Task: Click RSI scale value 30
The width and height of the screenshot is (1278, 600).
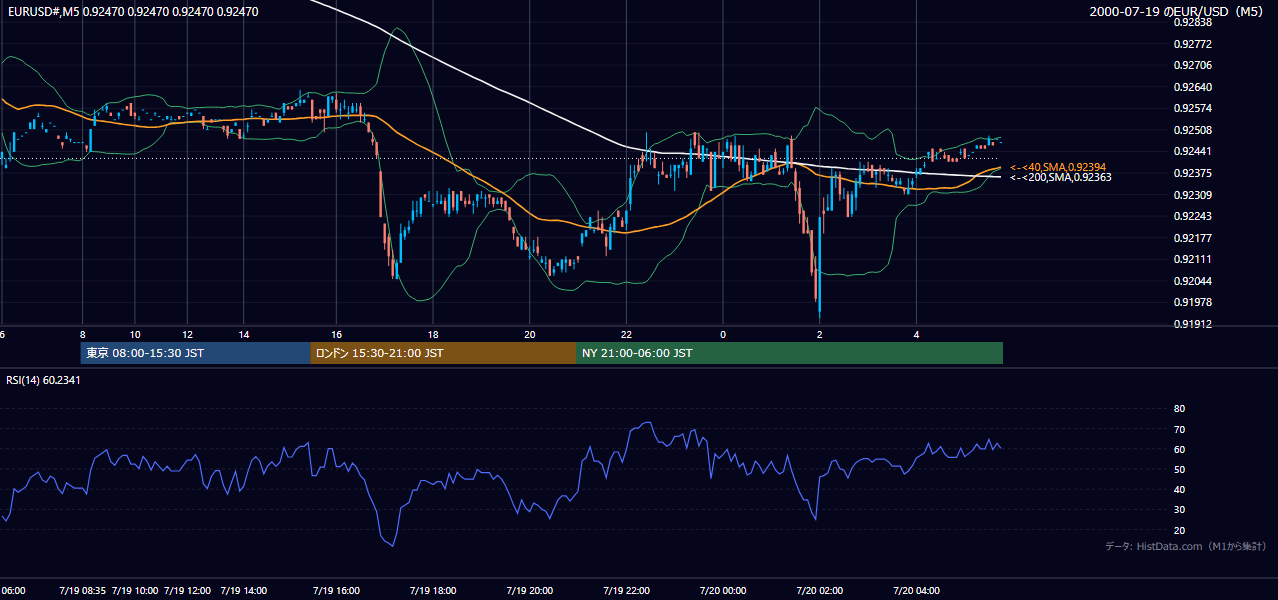Action: (x=1179, y=510)
